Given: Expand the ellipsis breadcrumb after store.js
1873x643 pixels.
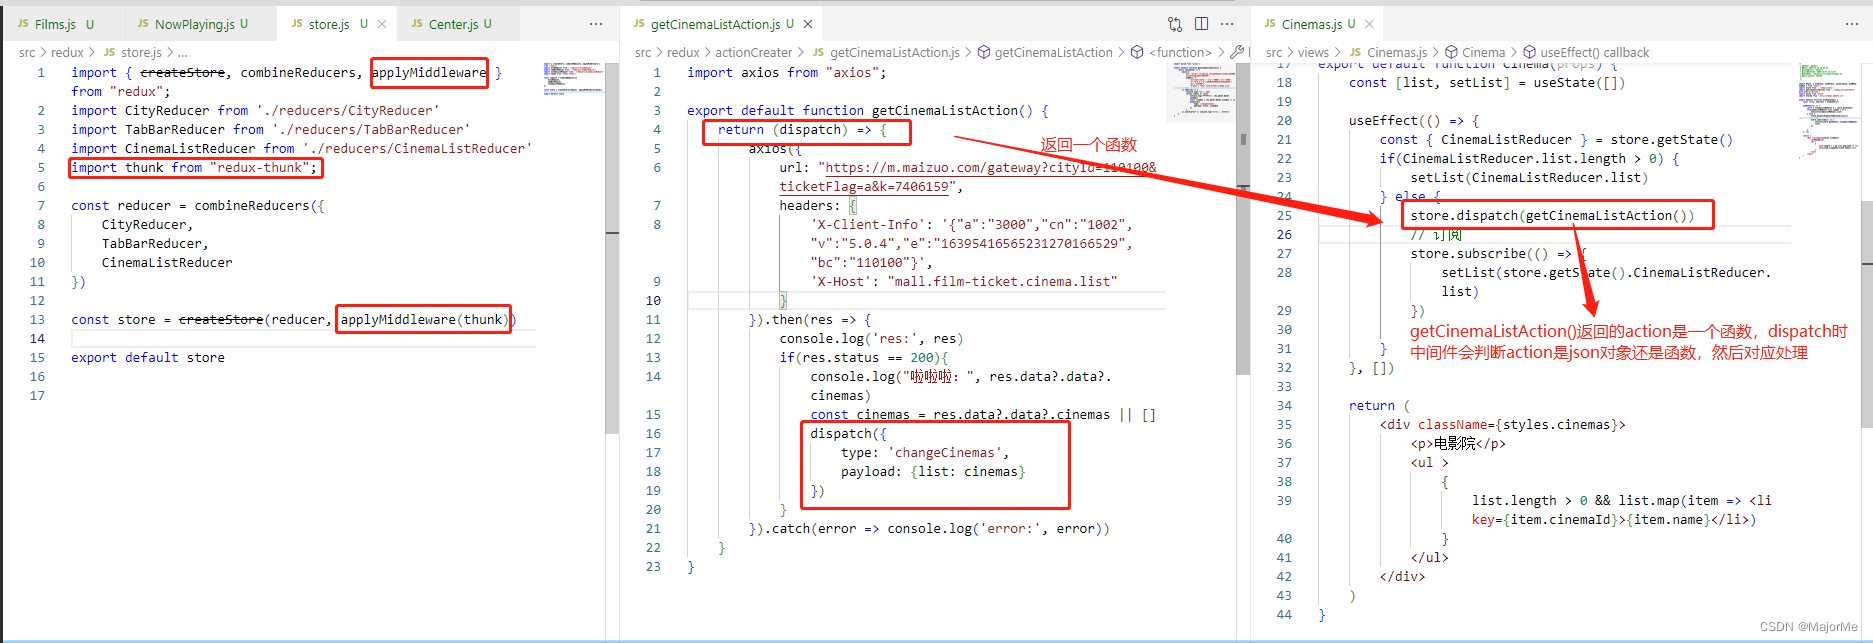Looking at the screenshot, I should [x=183, y=53].
